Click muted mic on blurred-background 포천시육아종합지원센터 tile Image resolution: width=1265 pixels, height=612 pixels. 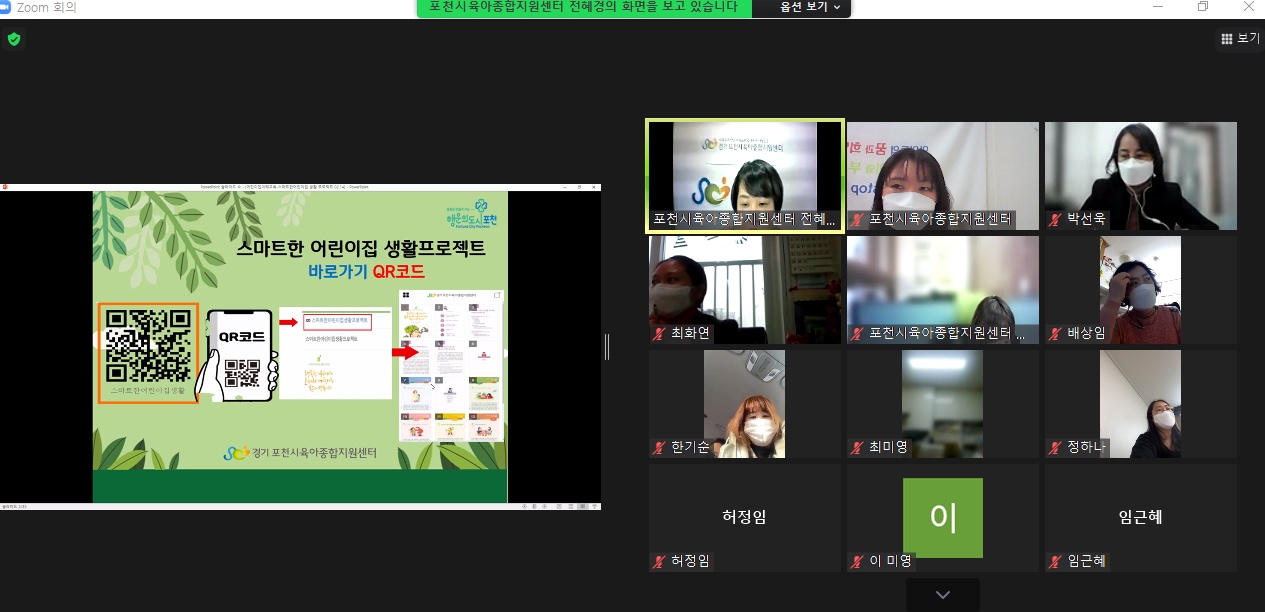coord(857,333)
